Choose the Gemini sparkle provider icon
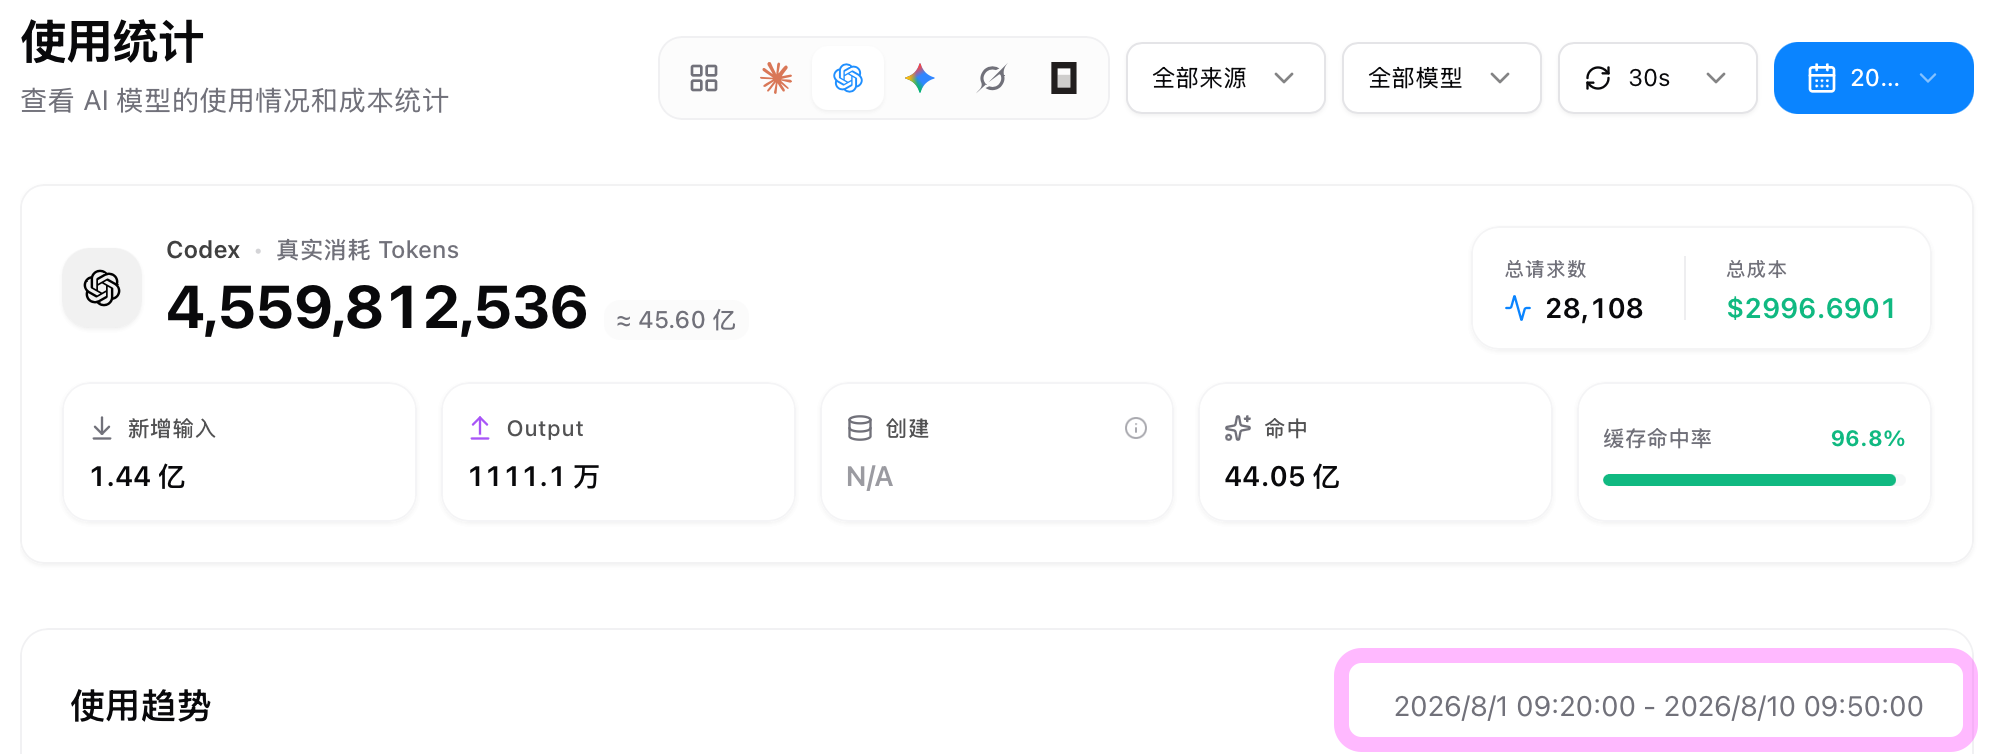Image resolution: width=2010 pixels, height=754 pixels. (920, 78)
